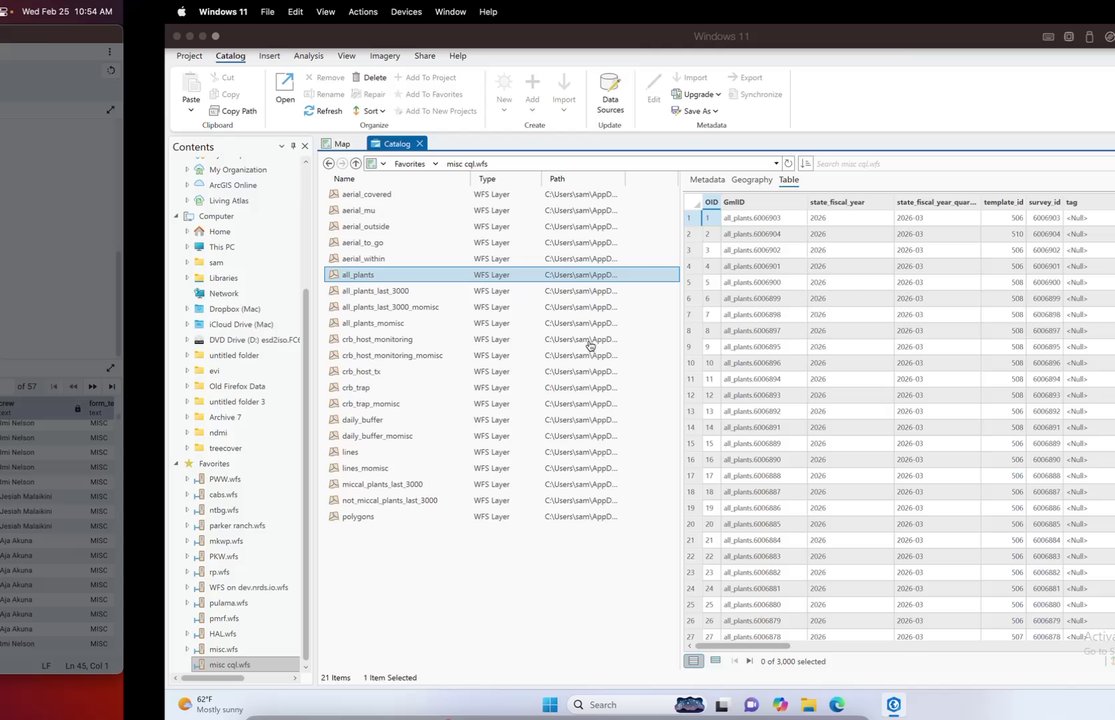Open Contents pane options dropdown
This screenshot has height=720, width=1115.
tap(282, 146)
